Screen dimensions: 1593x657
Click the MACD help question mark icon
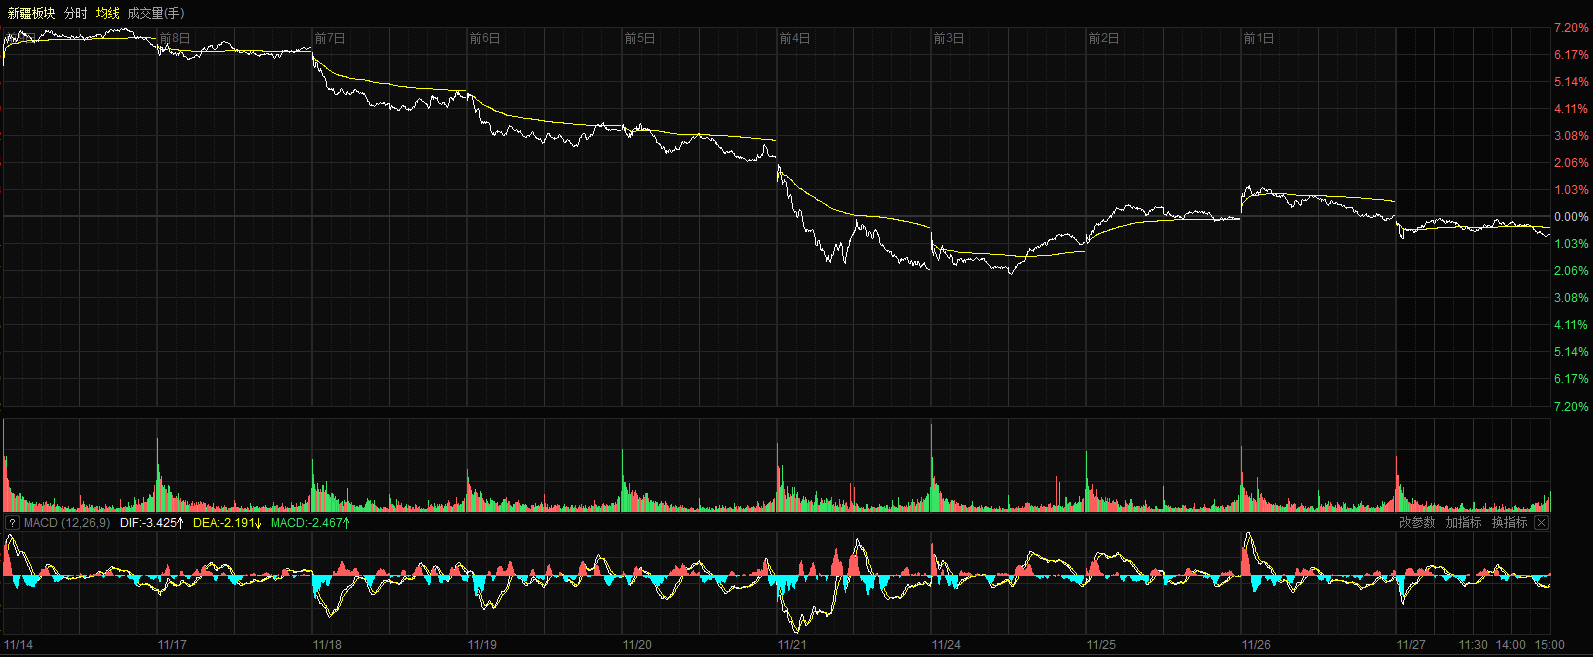(12, 523)
